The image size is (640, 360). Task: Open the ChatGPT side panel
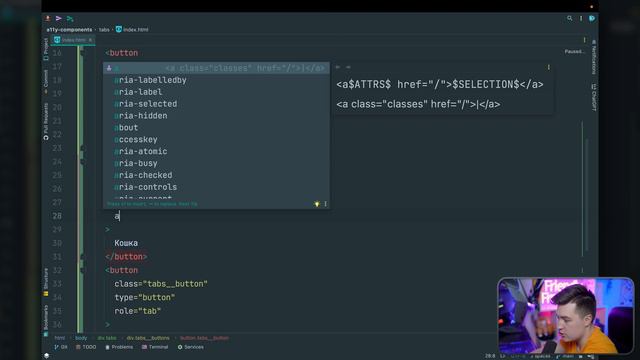pos(593,97)
